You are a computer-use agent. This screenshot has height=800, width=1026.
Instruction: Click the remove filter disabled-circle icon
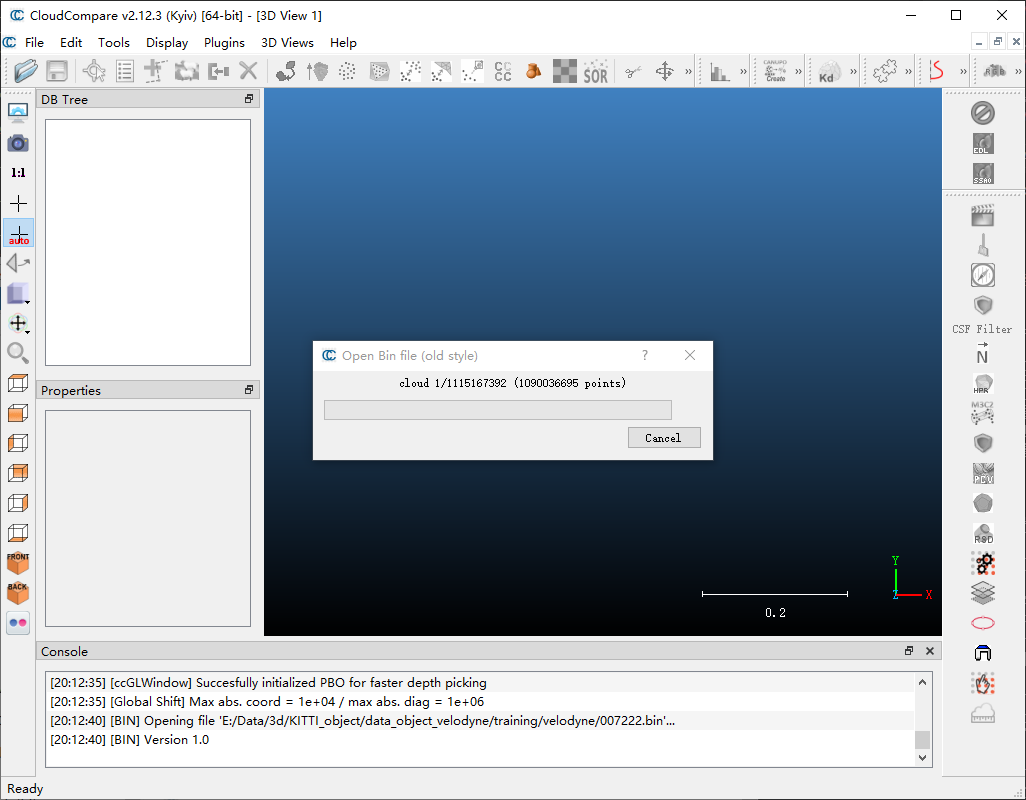pos(983,113)
